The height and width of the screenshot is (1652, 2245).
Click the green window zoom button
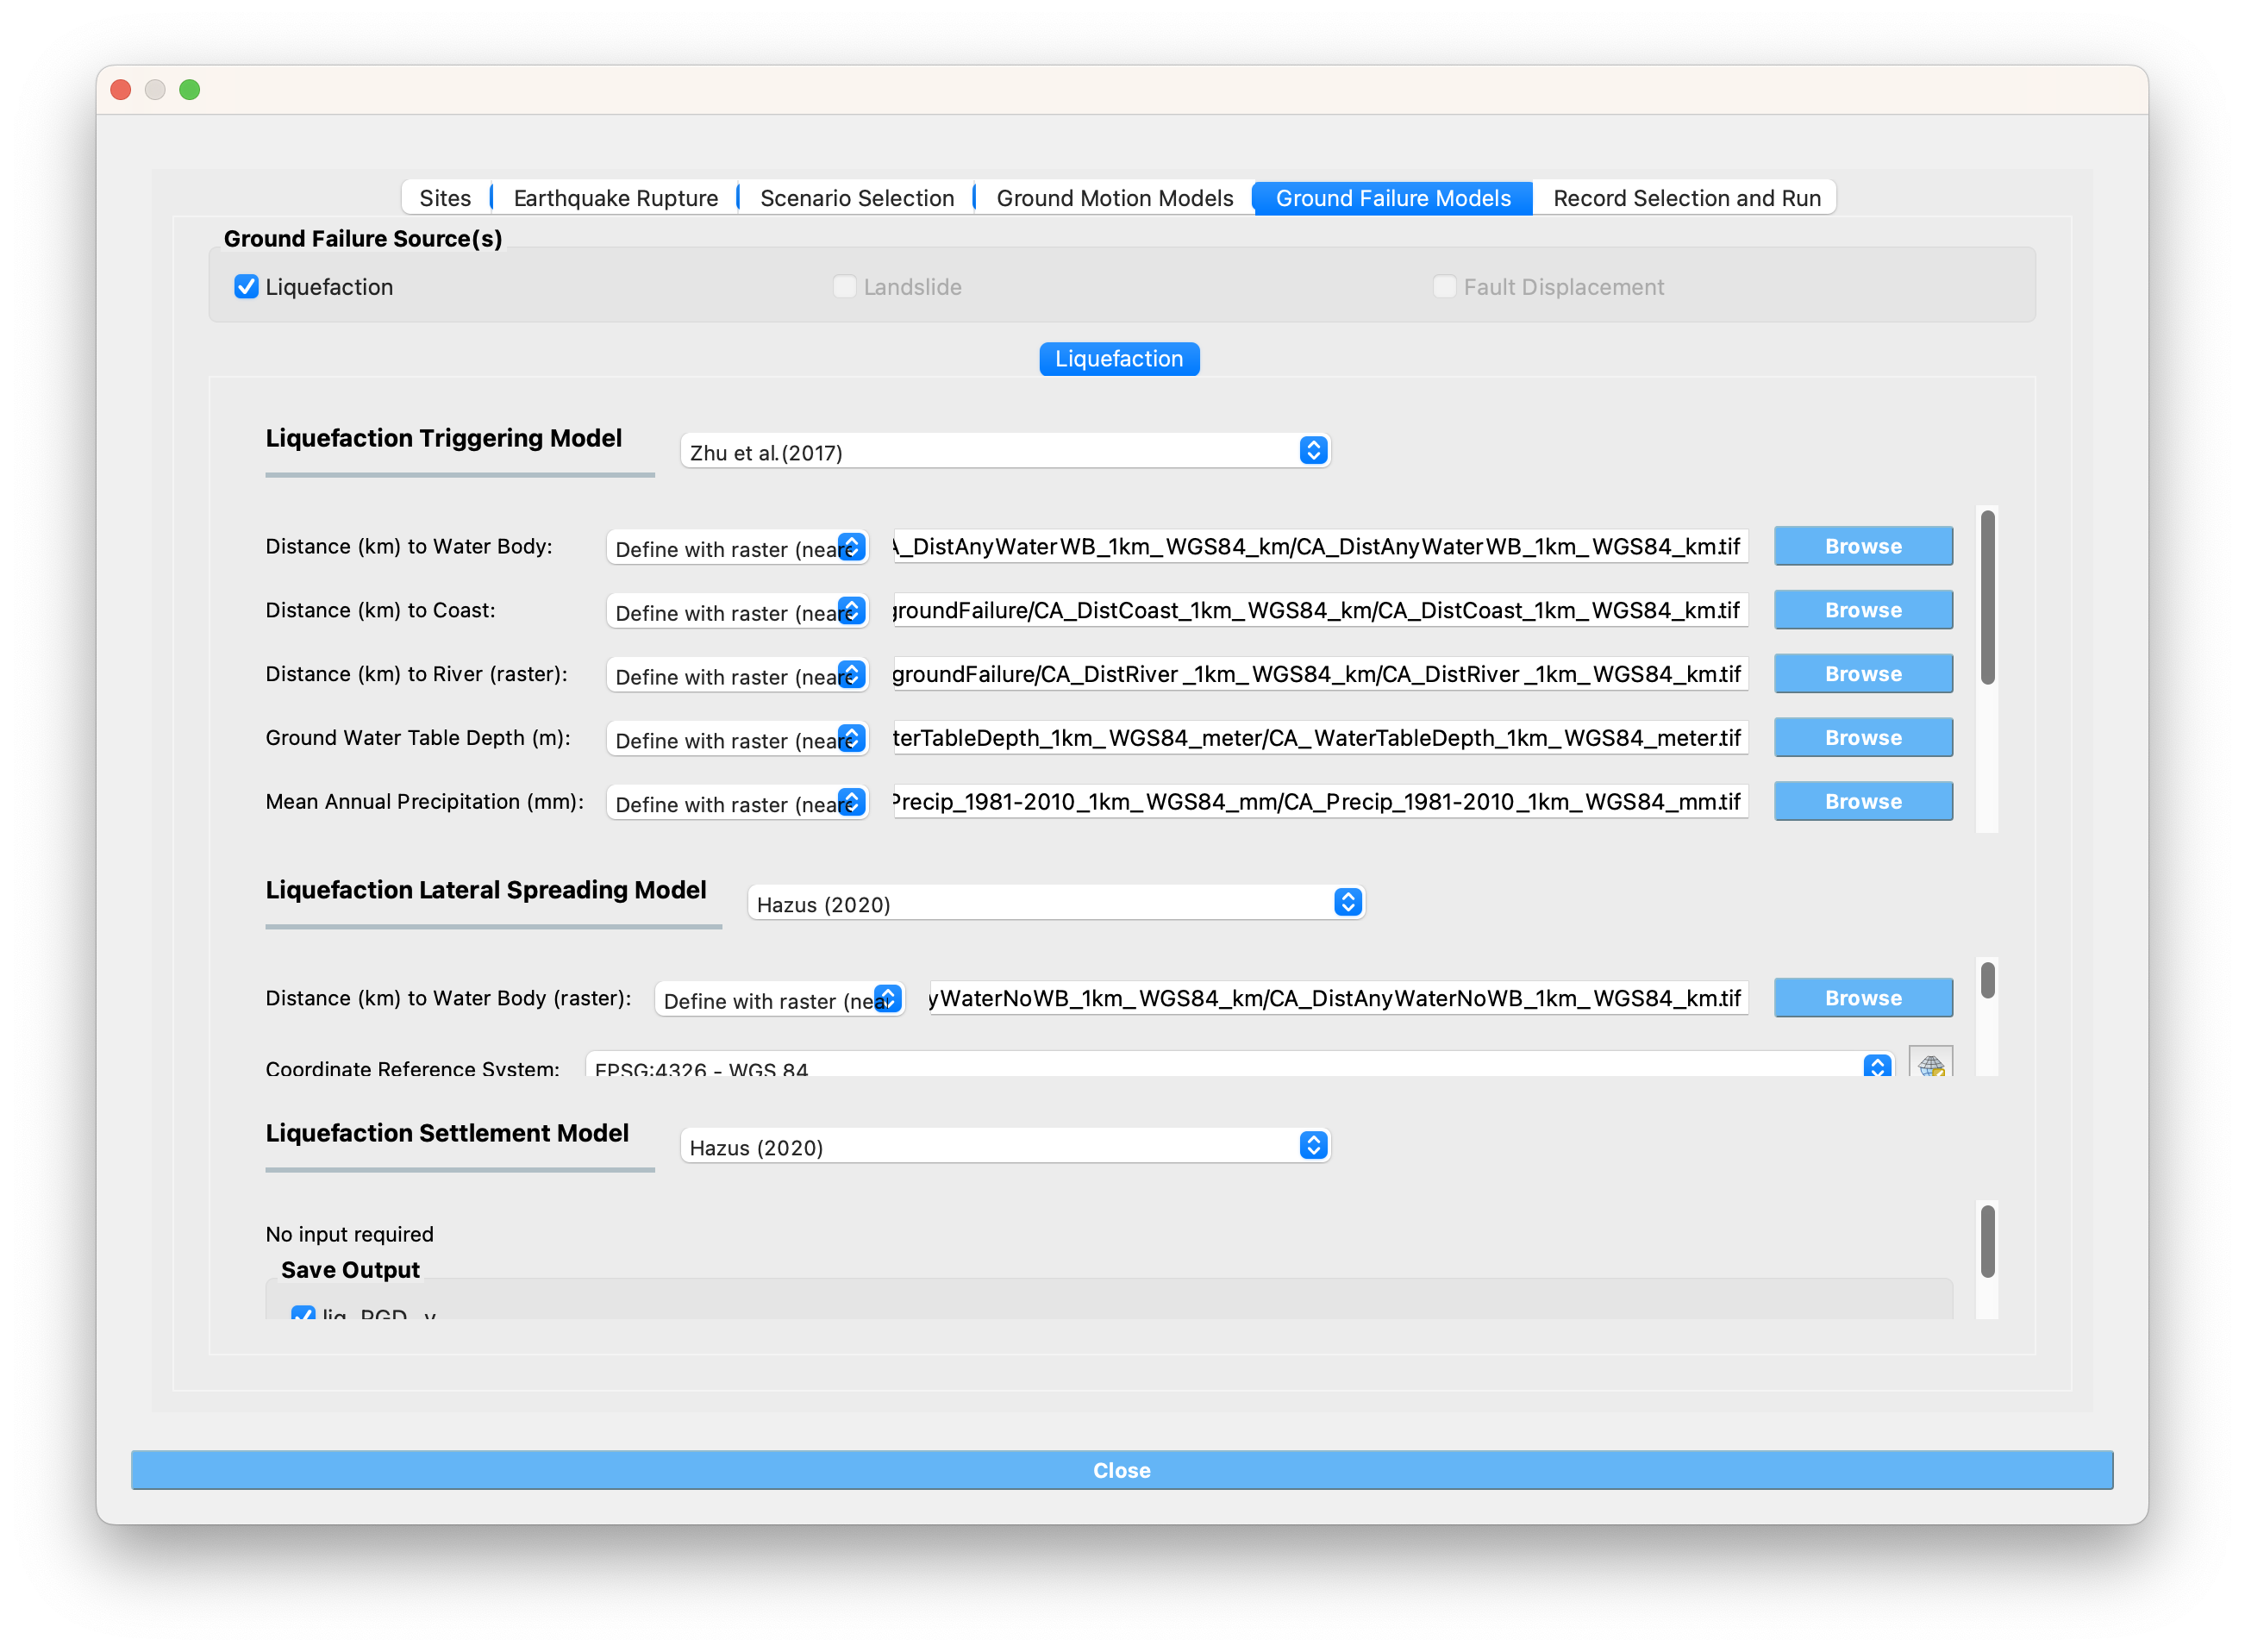(x=189, y=90)
